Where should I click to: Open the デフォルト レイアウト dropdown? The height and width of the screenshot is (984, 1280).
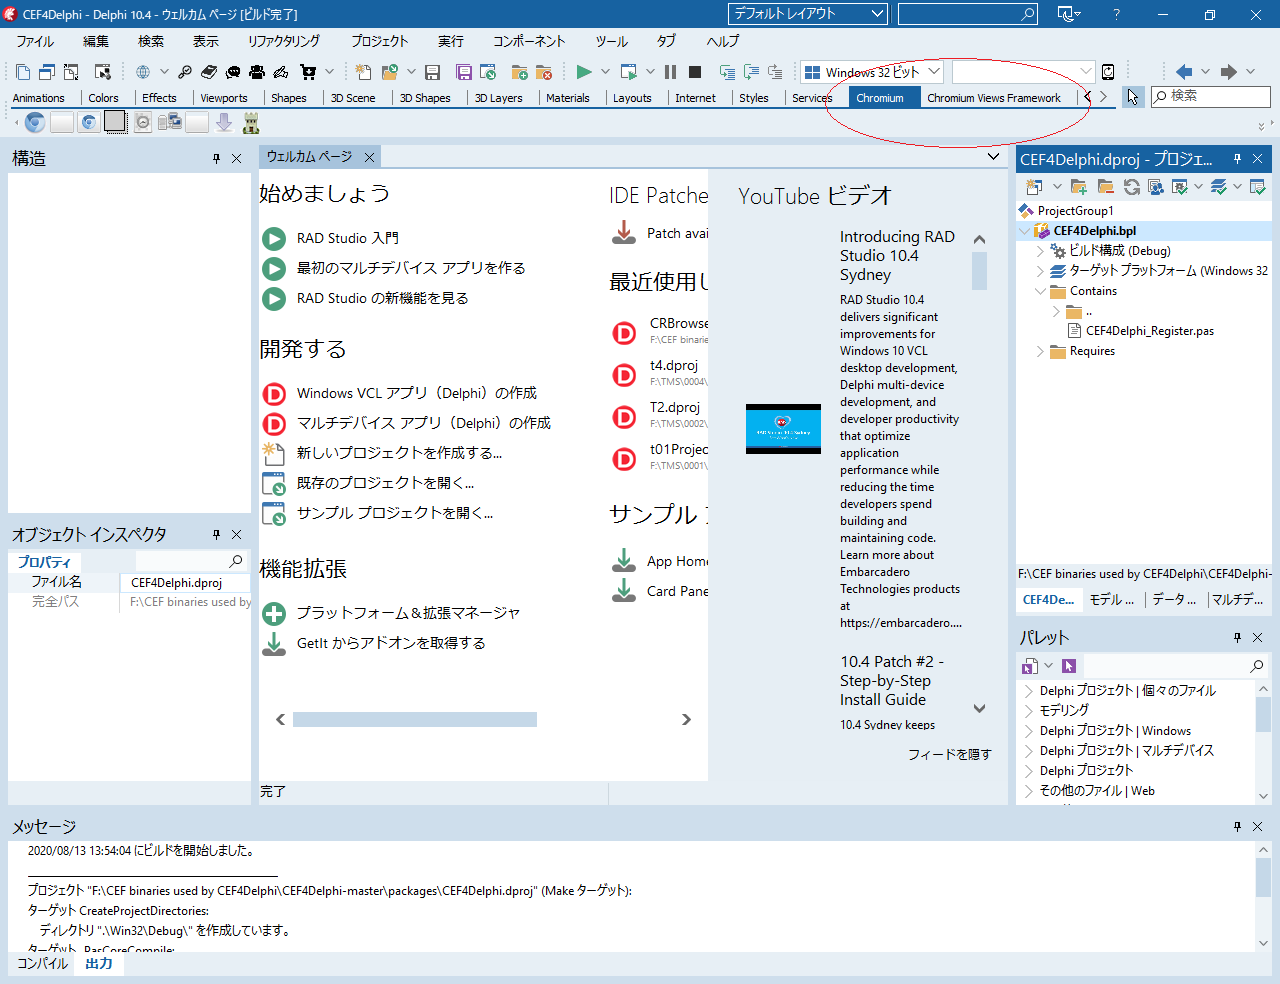tap(808, 13)
